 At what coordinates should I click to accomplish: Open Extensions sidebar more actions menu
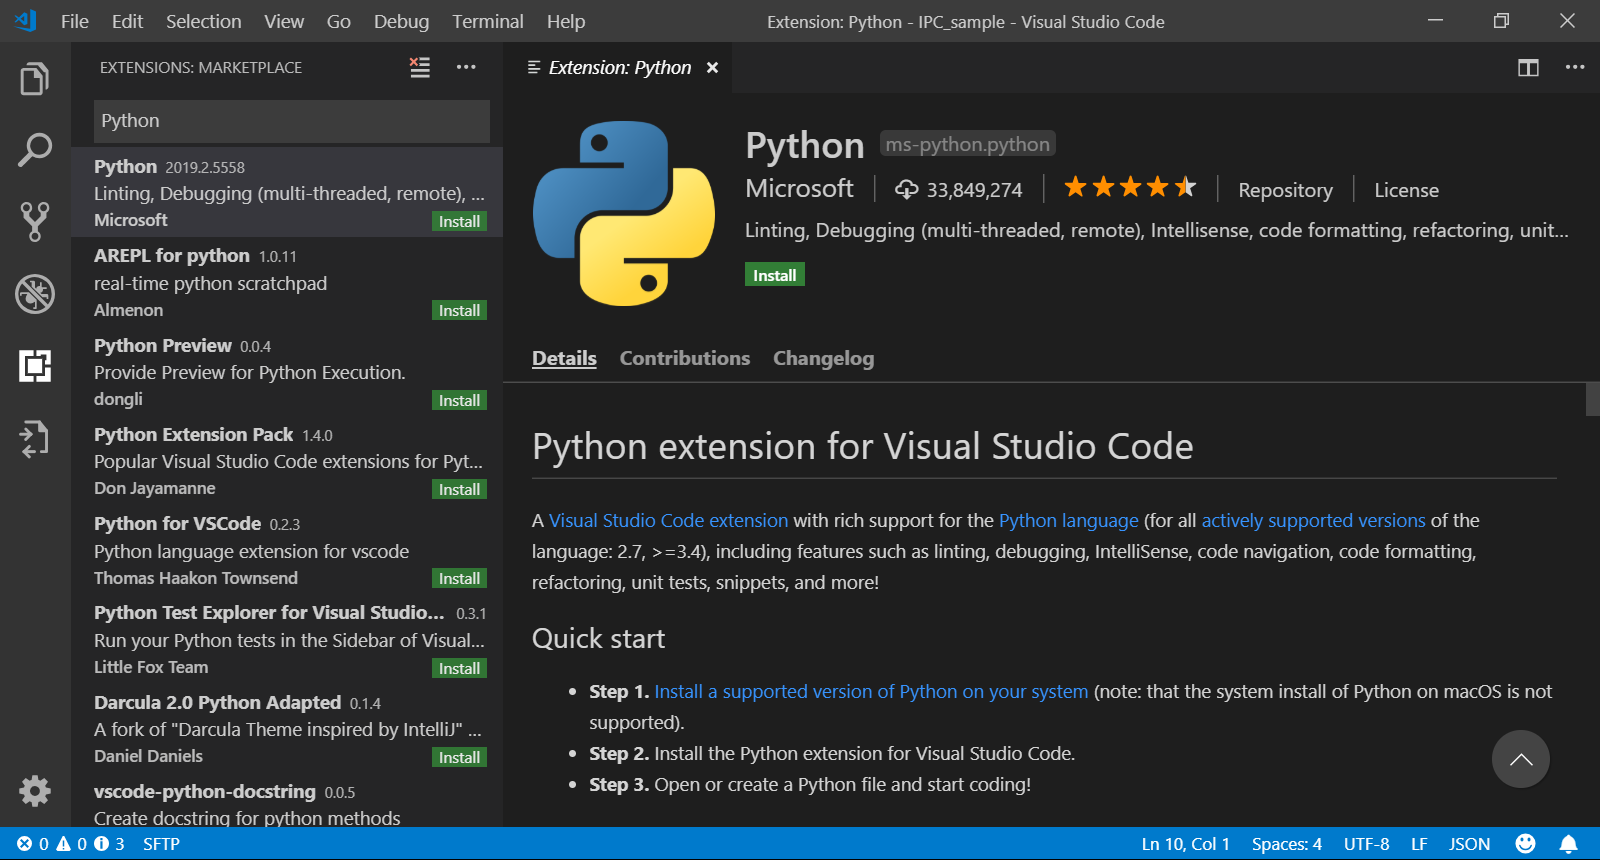pyautogui.click(x=466, y=67)
